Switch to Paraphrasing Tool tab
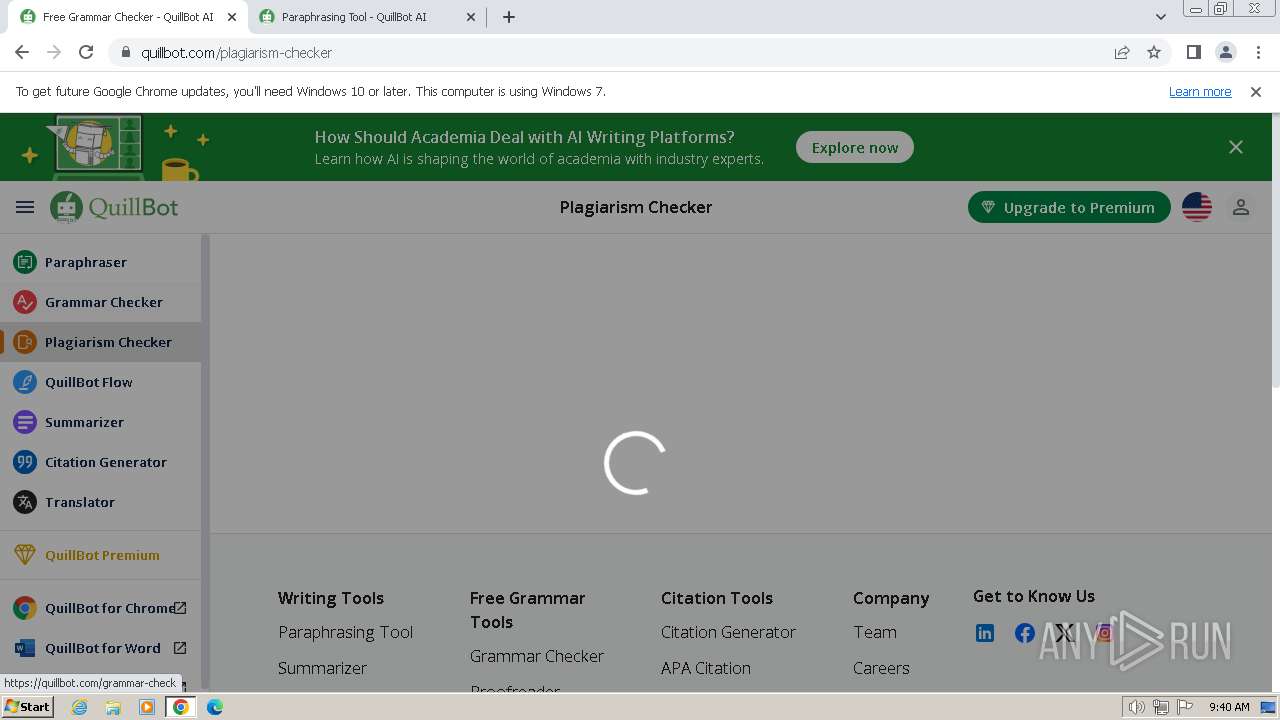Image resolution: width=1280 pixels, height=720 pixels. pos(367,17)
